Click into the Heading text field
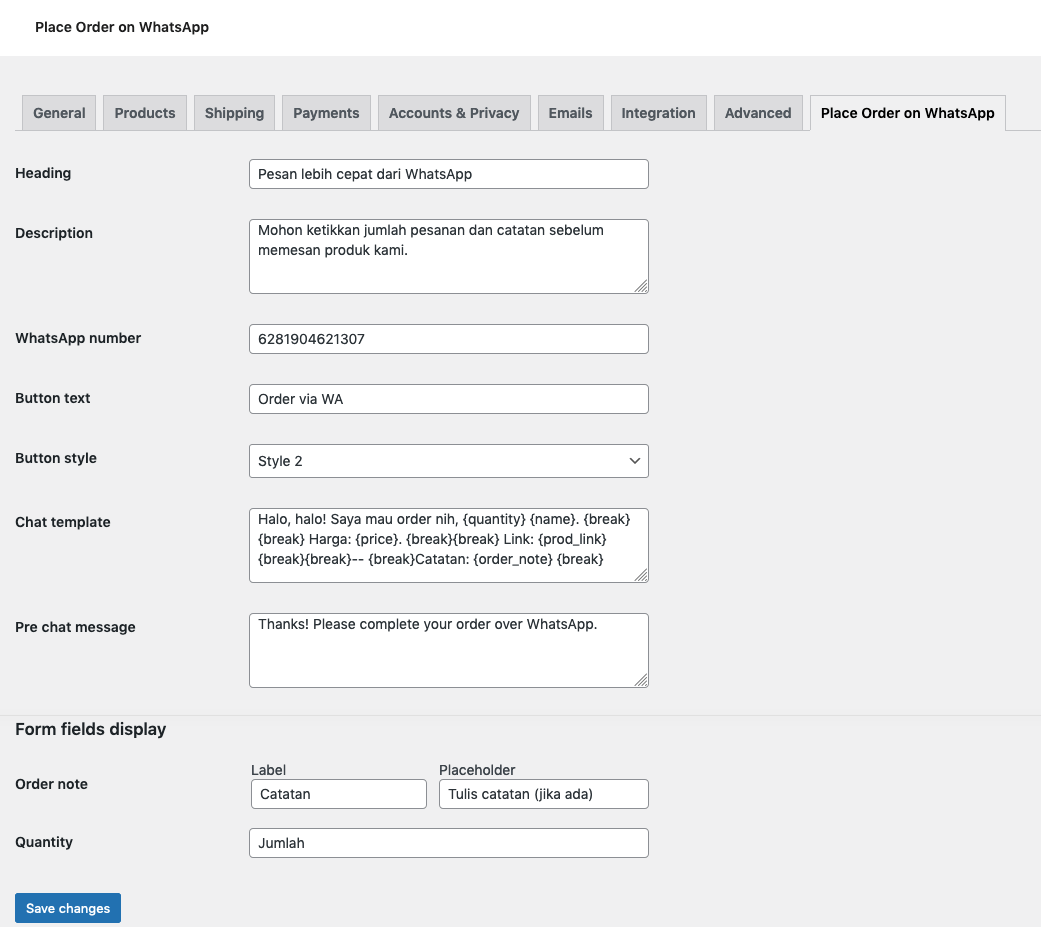Screen dimensions: 1041x927 click(x=448, y=174)
